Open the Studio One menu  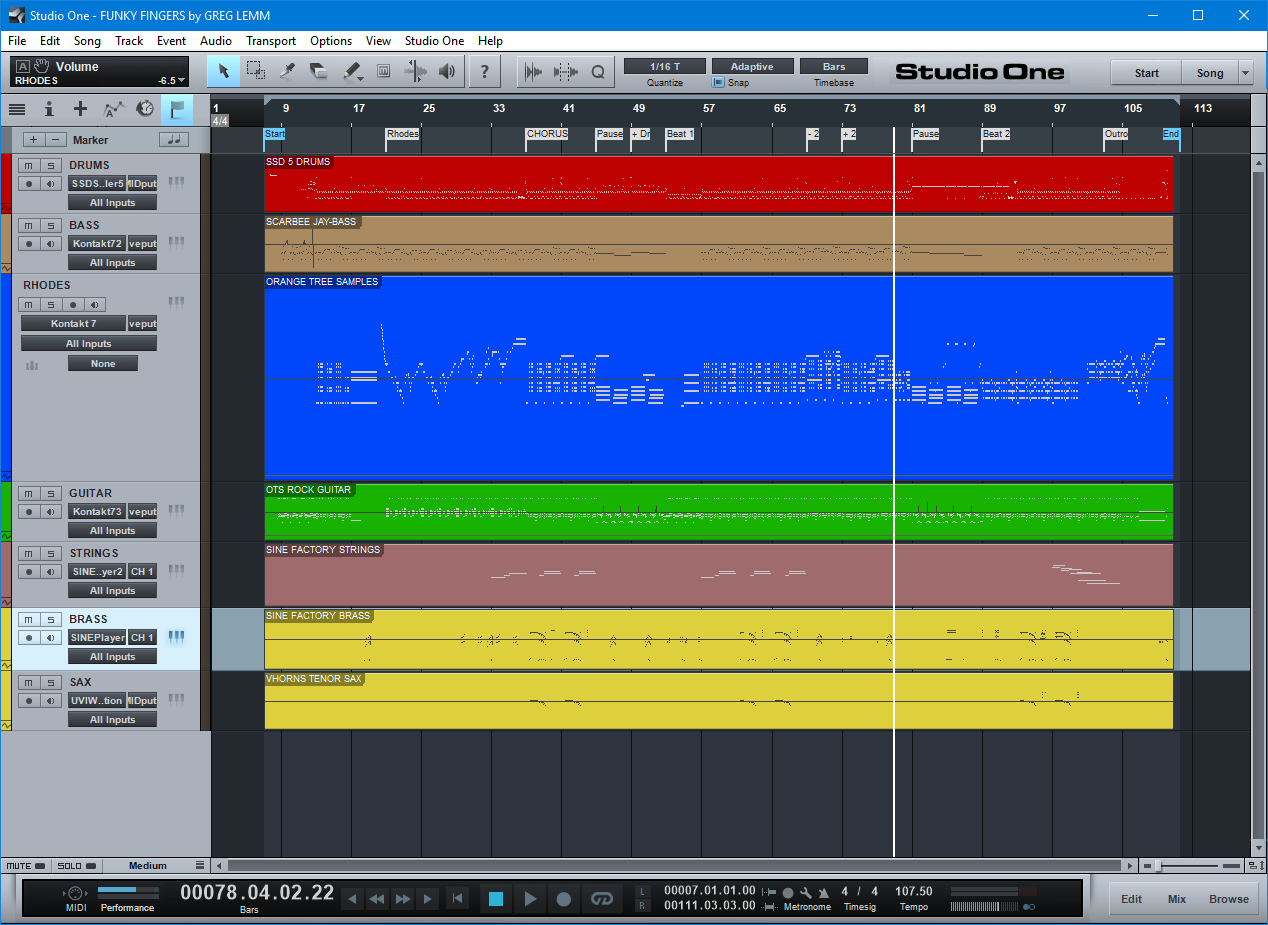coord(434,41)
